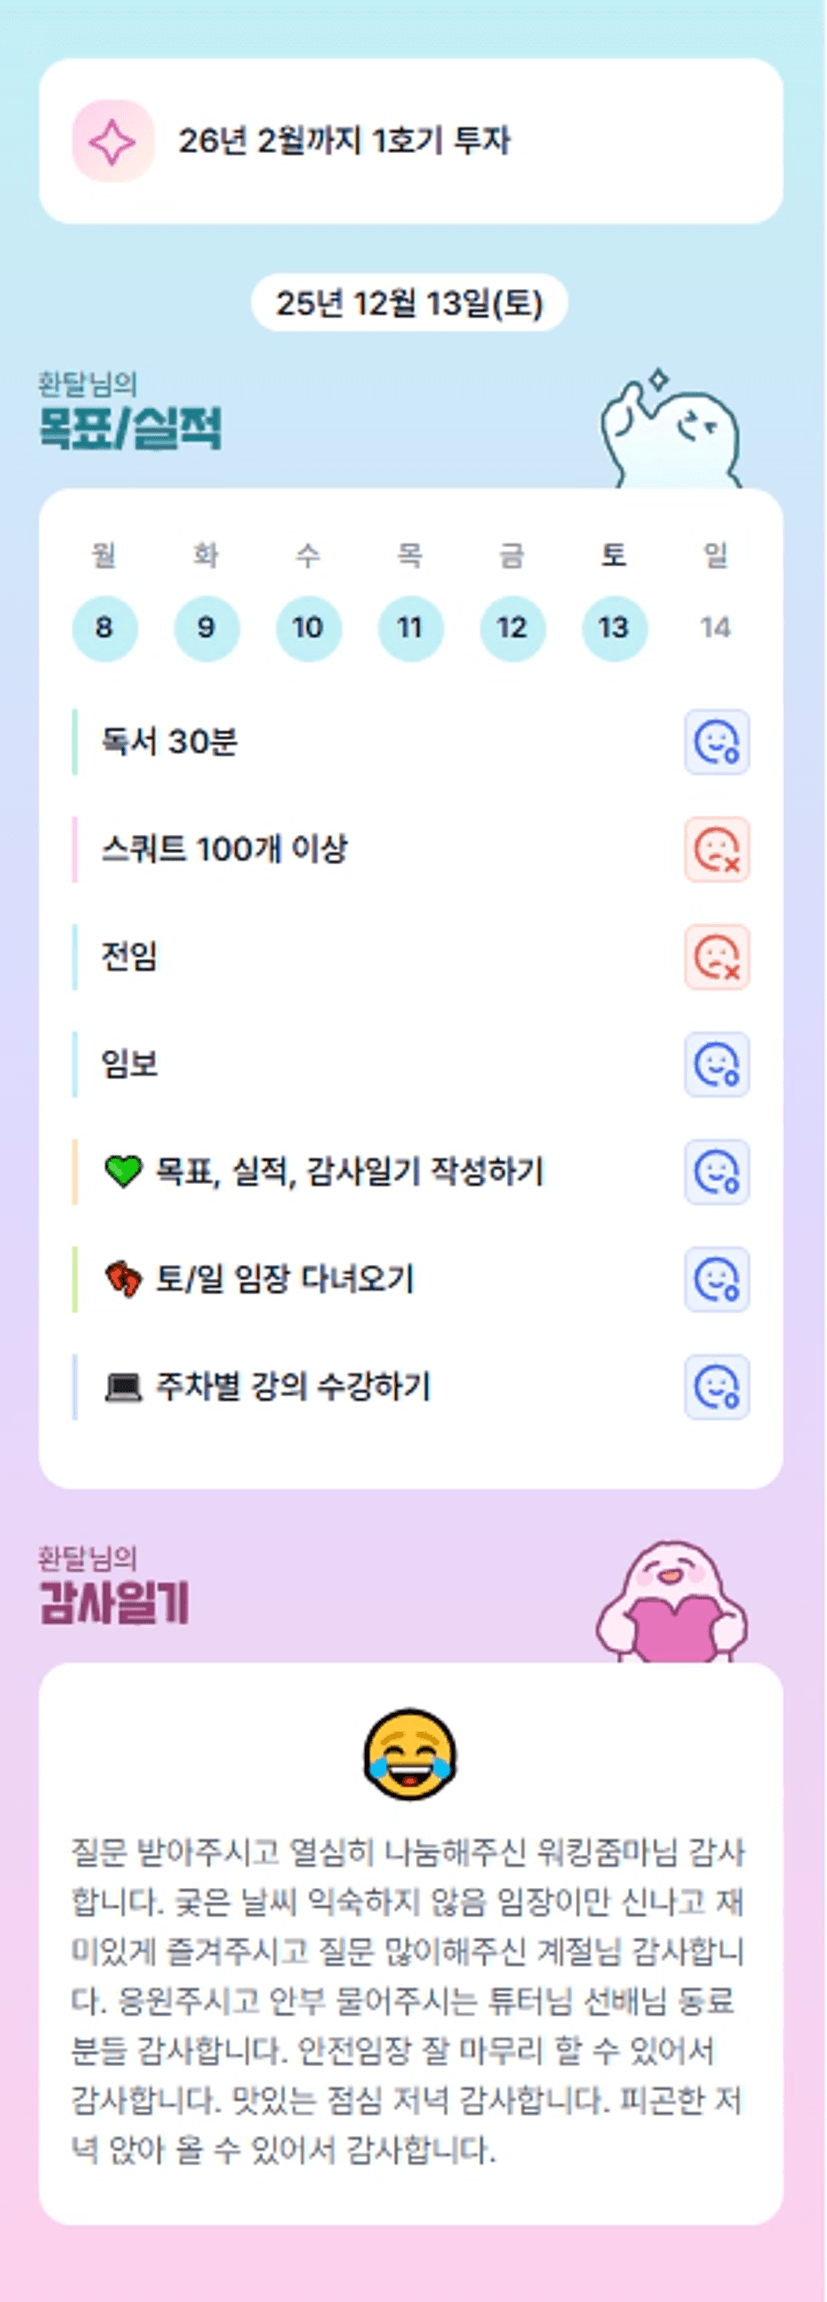The height and width of the screenshot is (2302, 827).
Task: Click the pink heart-holding mascot
Action: [671, 1602]
